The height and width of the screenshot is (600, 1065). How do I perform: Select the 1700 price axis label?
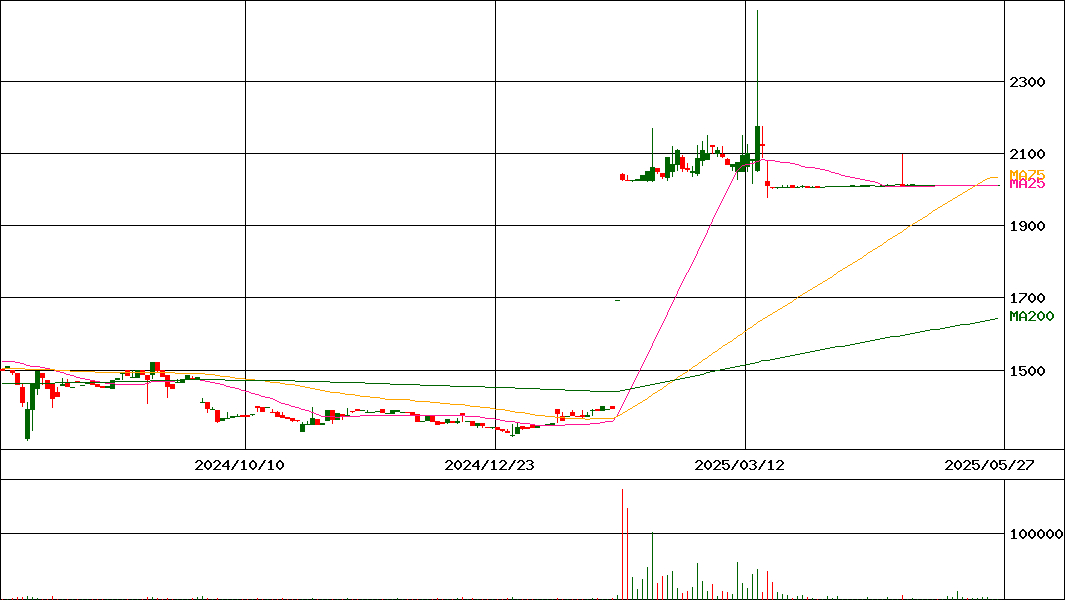tap(1027, 298)
